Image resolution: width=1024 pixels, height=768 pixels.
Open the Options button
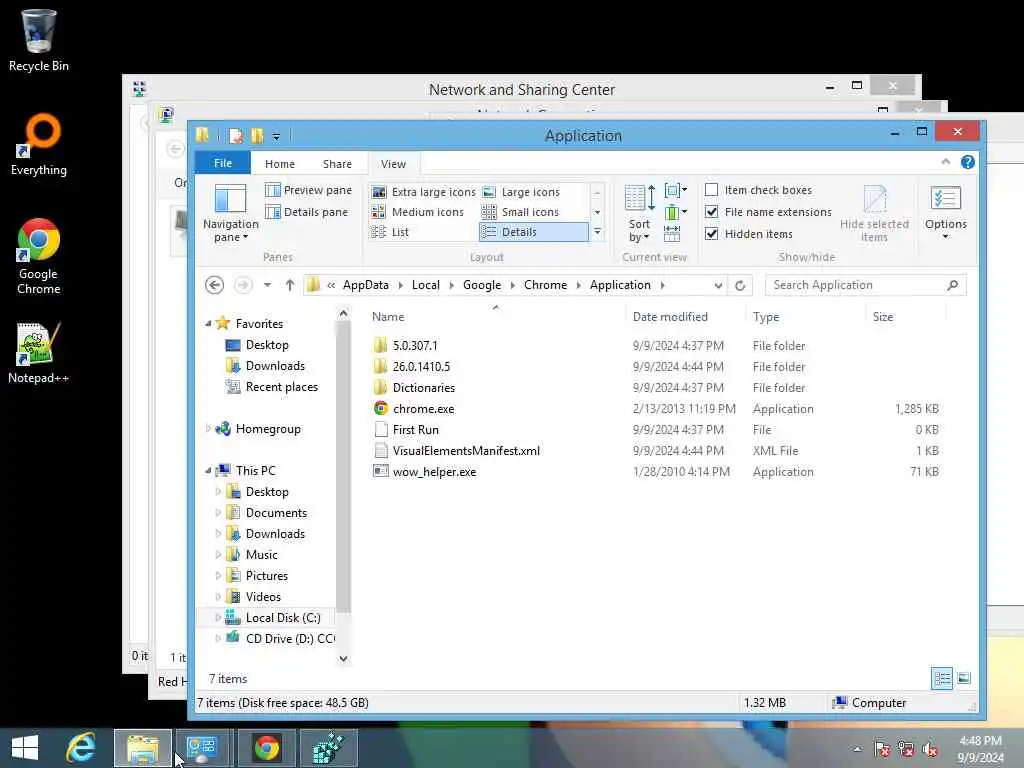(x=945, y=212)
